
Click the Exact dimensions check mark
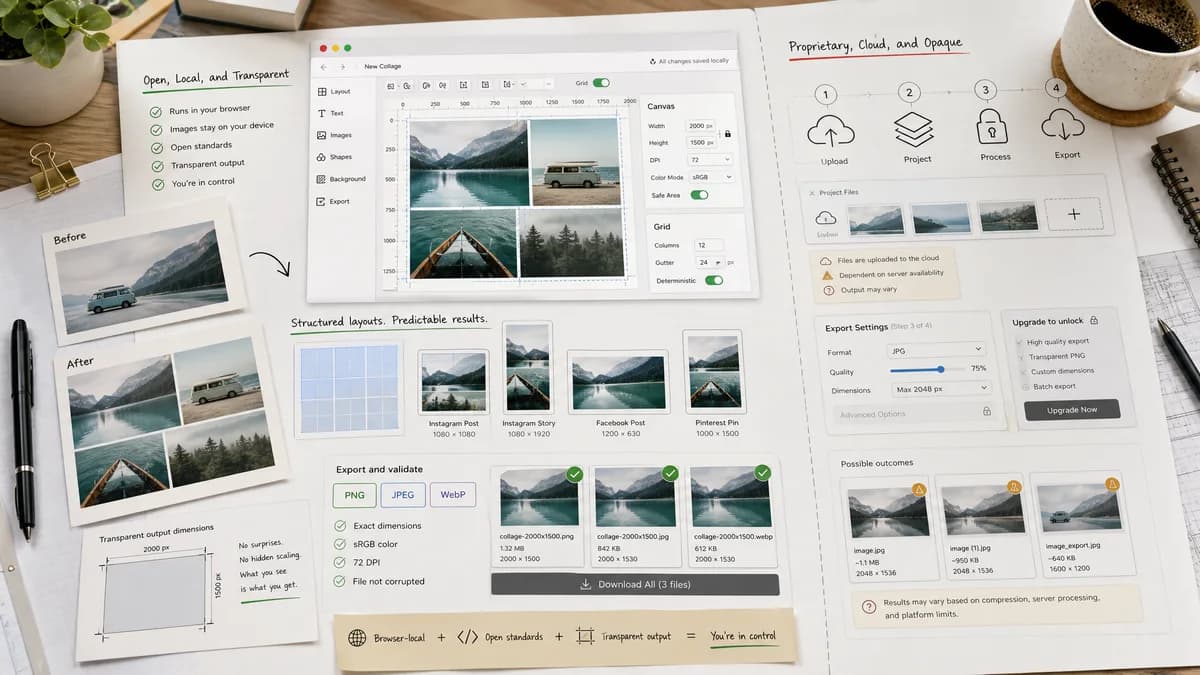(340, 525)
